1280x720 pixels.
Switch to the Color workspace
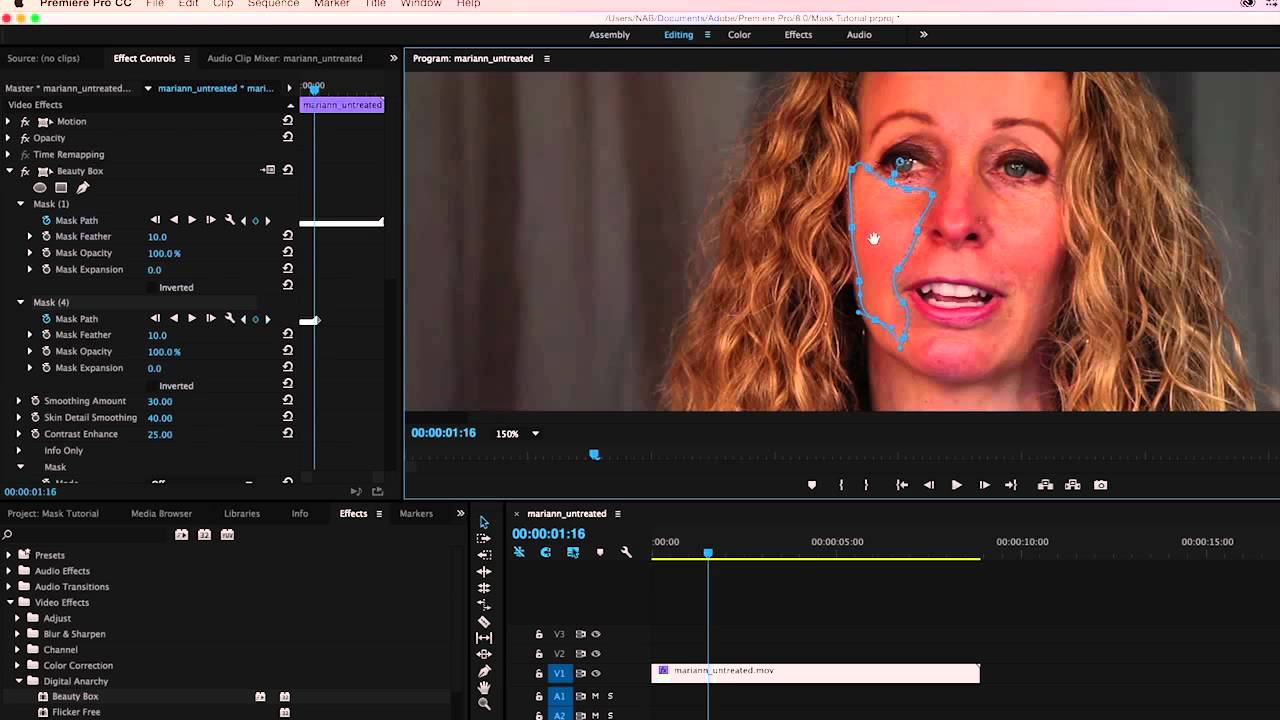pyautogui.click(x=739, y=35)
